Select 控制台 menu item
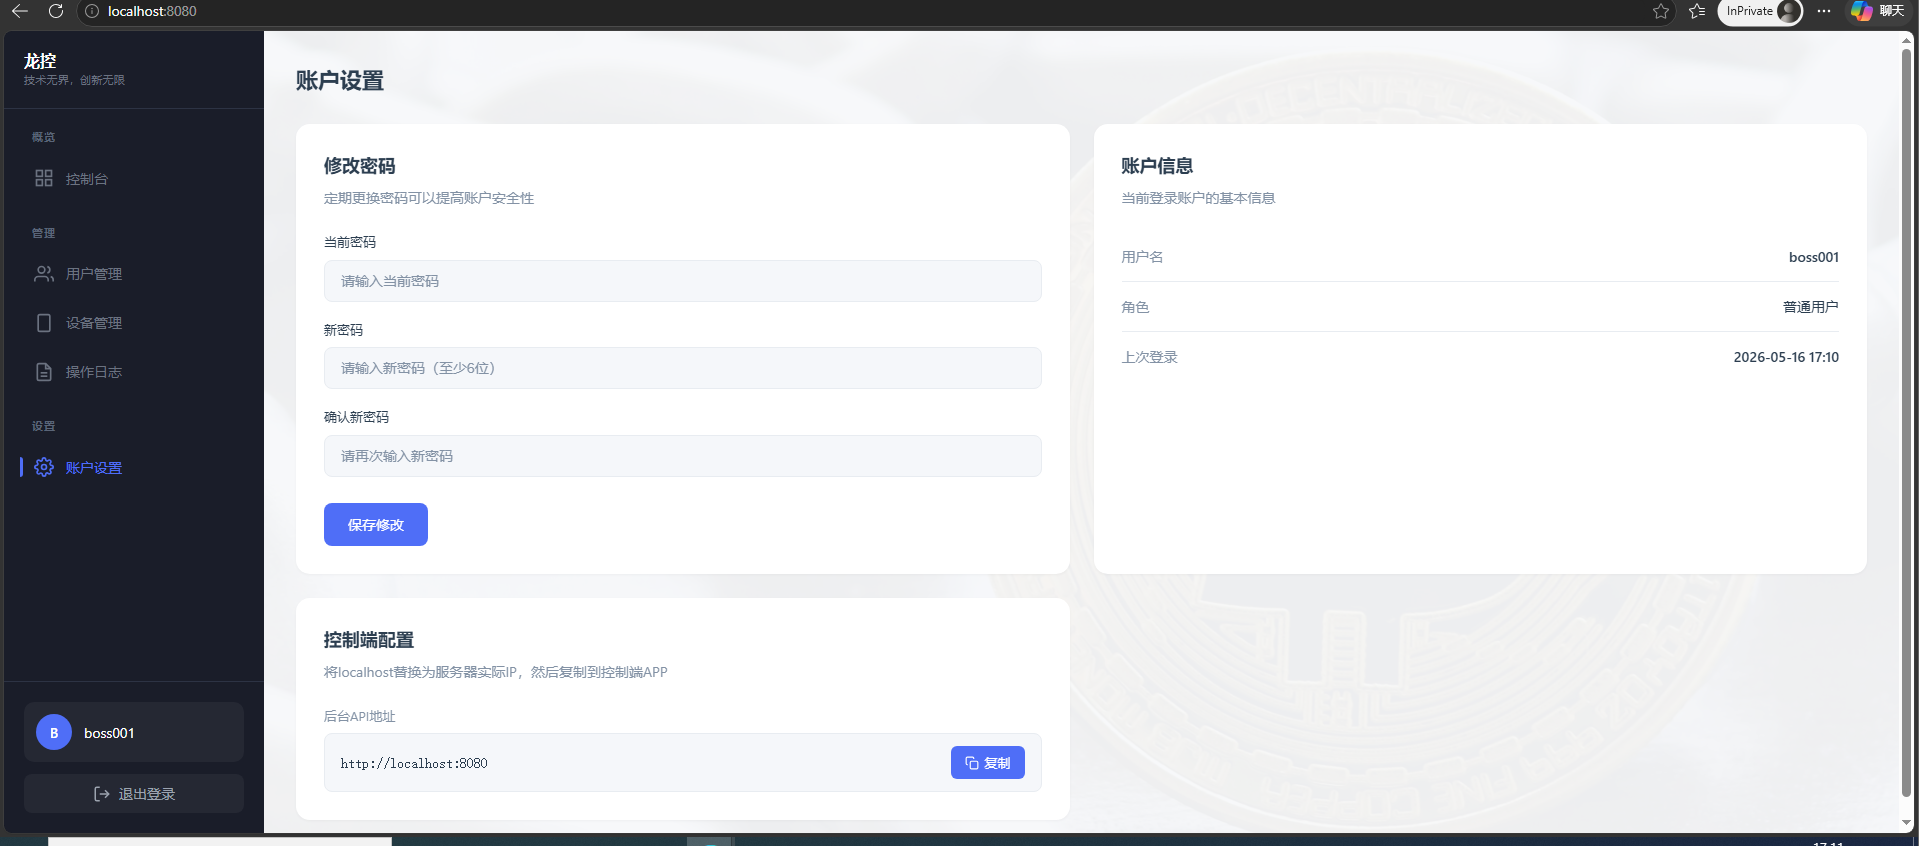Image resolution: width=1919 pixels, height=846 pixels. [134, 179]
